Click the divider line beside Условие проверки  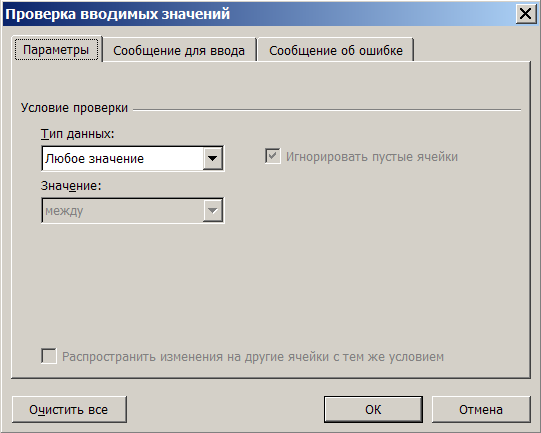[327, 110]
